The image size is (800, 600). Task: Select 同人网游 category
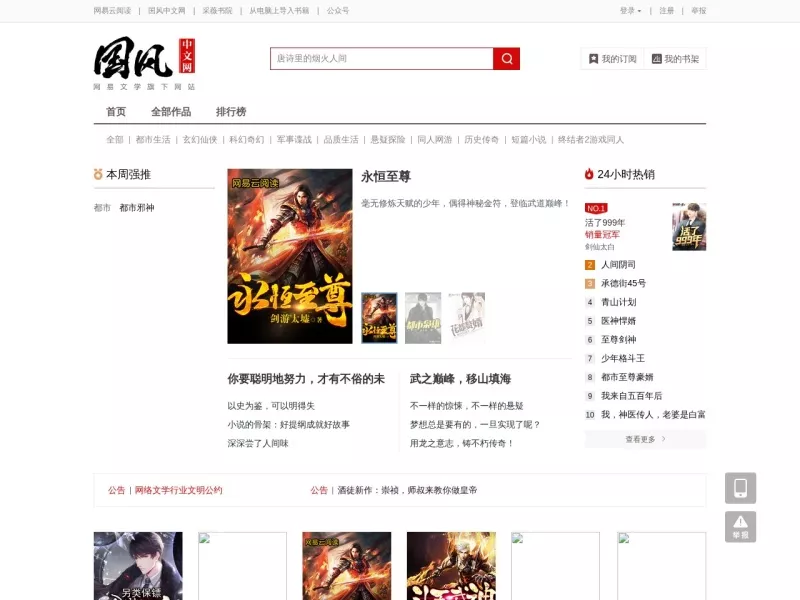(x=435, y=140)
